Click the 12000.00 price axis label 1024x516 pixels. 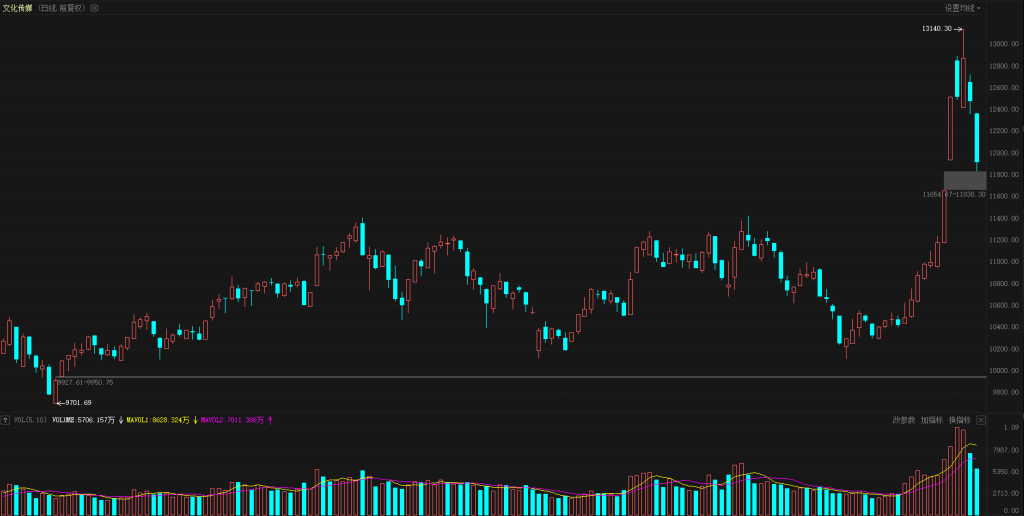[1003, 153]
